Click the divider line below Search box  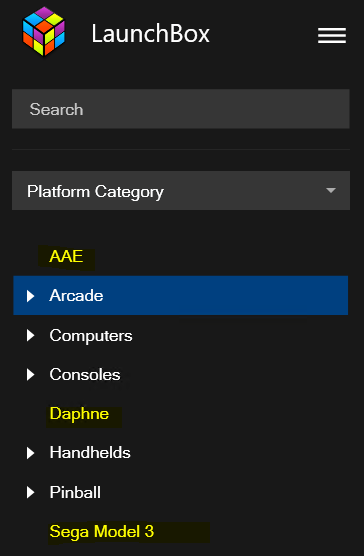[x=181, y=150]
